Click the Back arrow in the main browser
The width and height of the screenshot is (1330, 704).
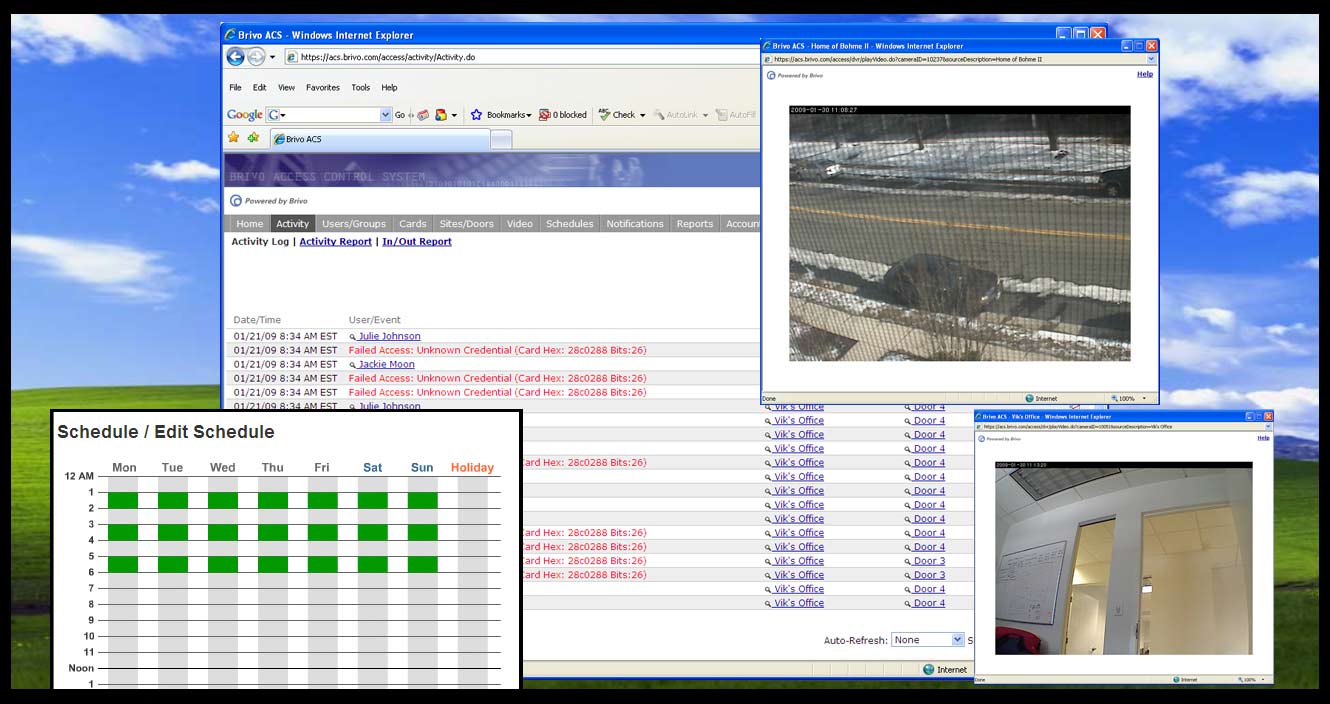[x=236, y=57]
